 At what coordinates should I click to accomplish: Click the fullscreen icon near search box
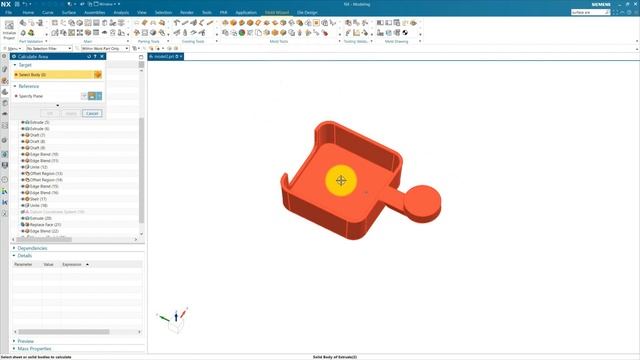click(x=616, y=12)
